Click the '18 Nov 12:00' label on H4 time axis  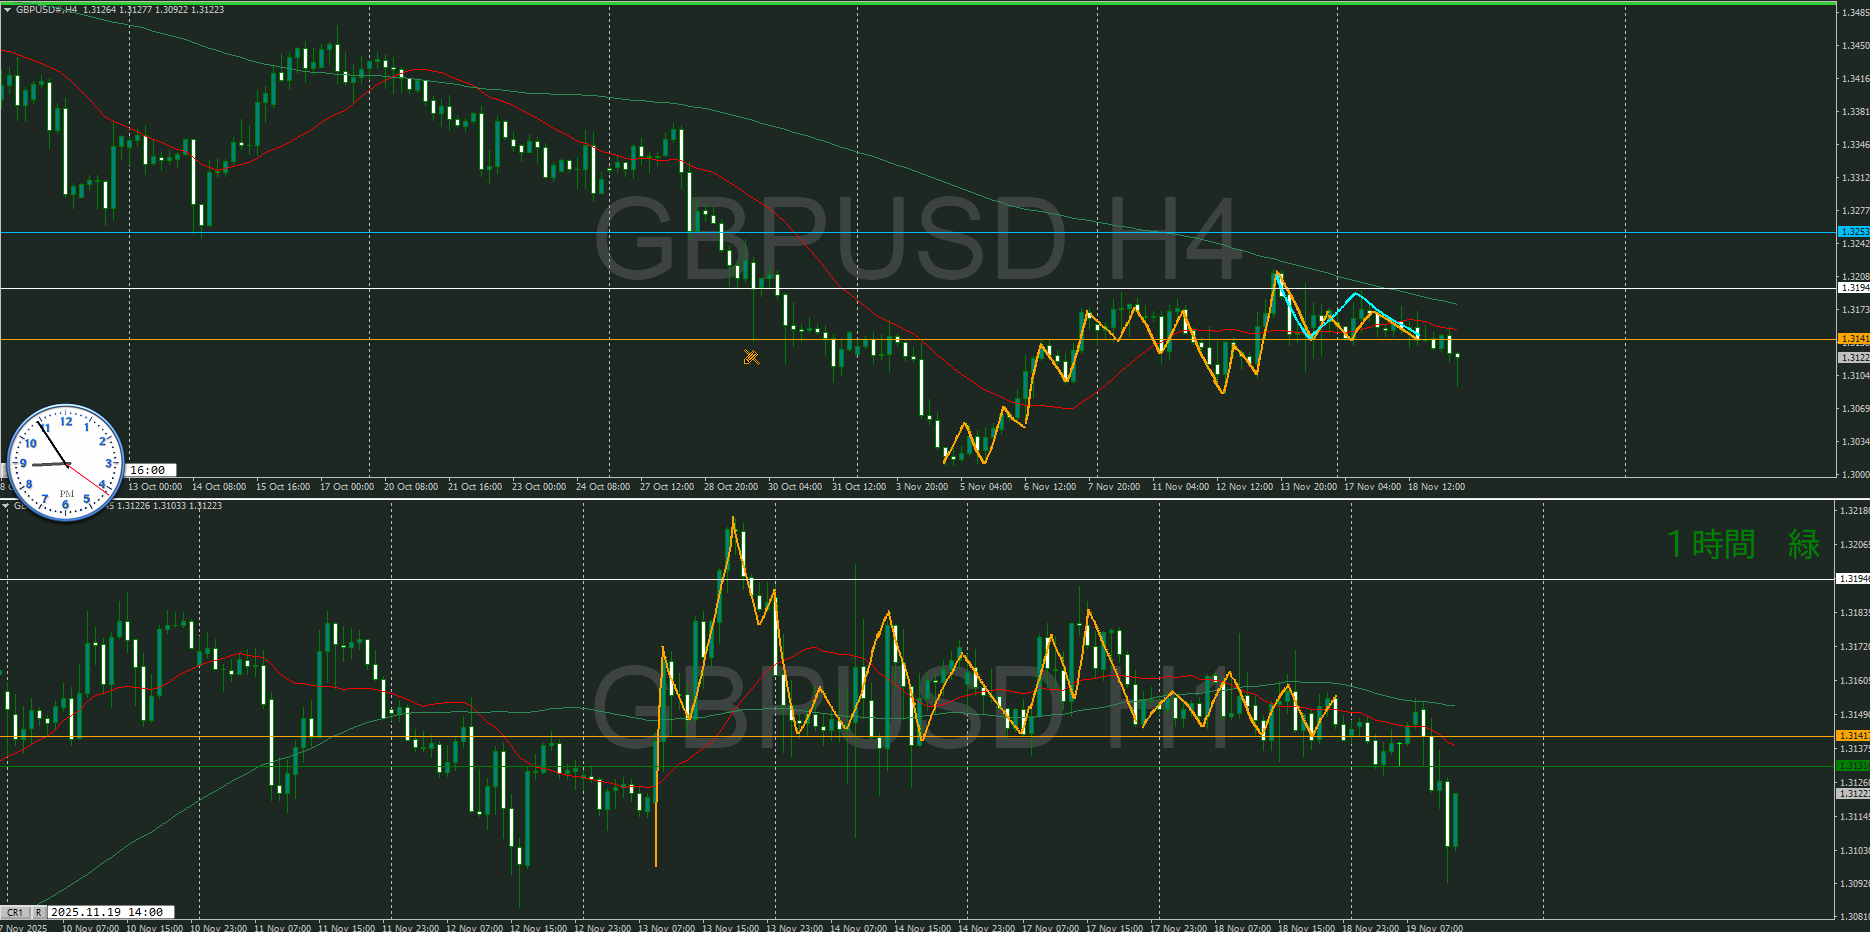pyautogui.click(x=1436, y=487)
